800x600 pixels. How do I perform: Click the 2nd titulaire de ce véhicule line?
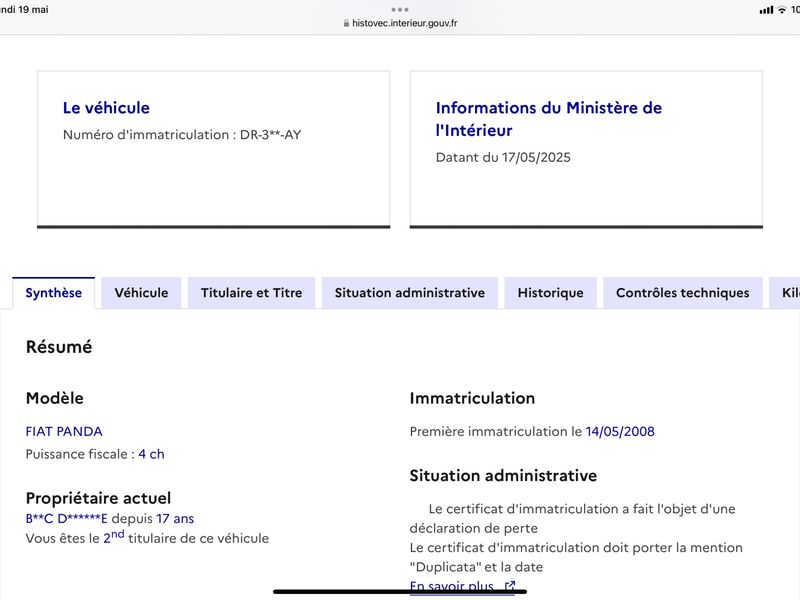[147, 537]
